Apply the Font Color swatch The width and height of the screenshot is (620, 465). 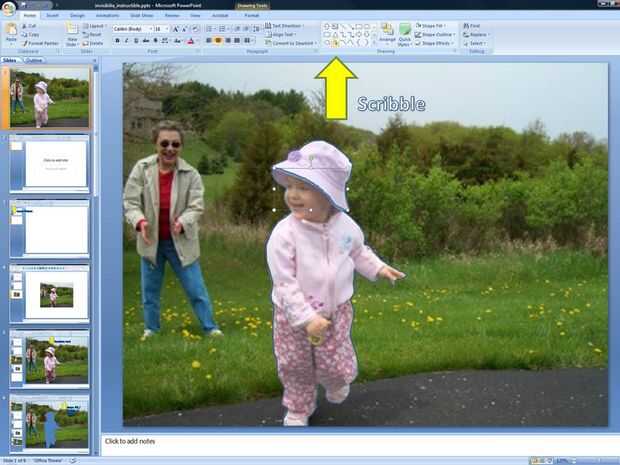click(191, 40)
